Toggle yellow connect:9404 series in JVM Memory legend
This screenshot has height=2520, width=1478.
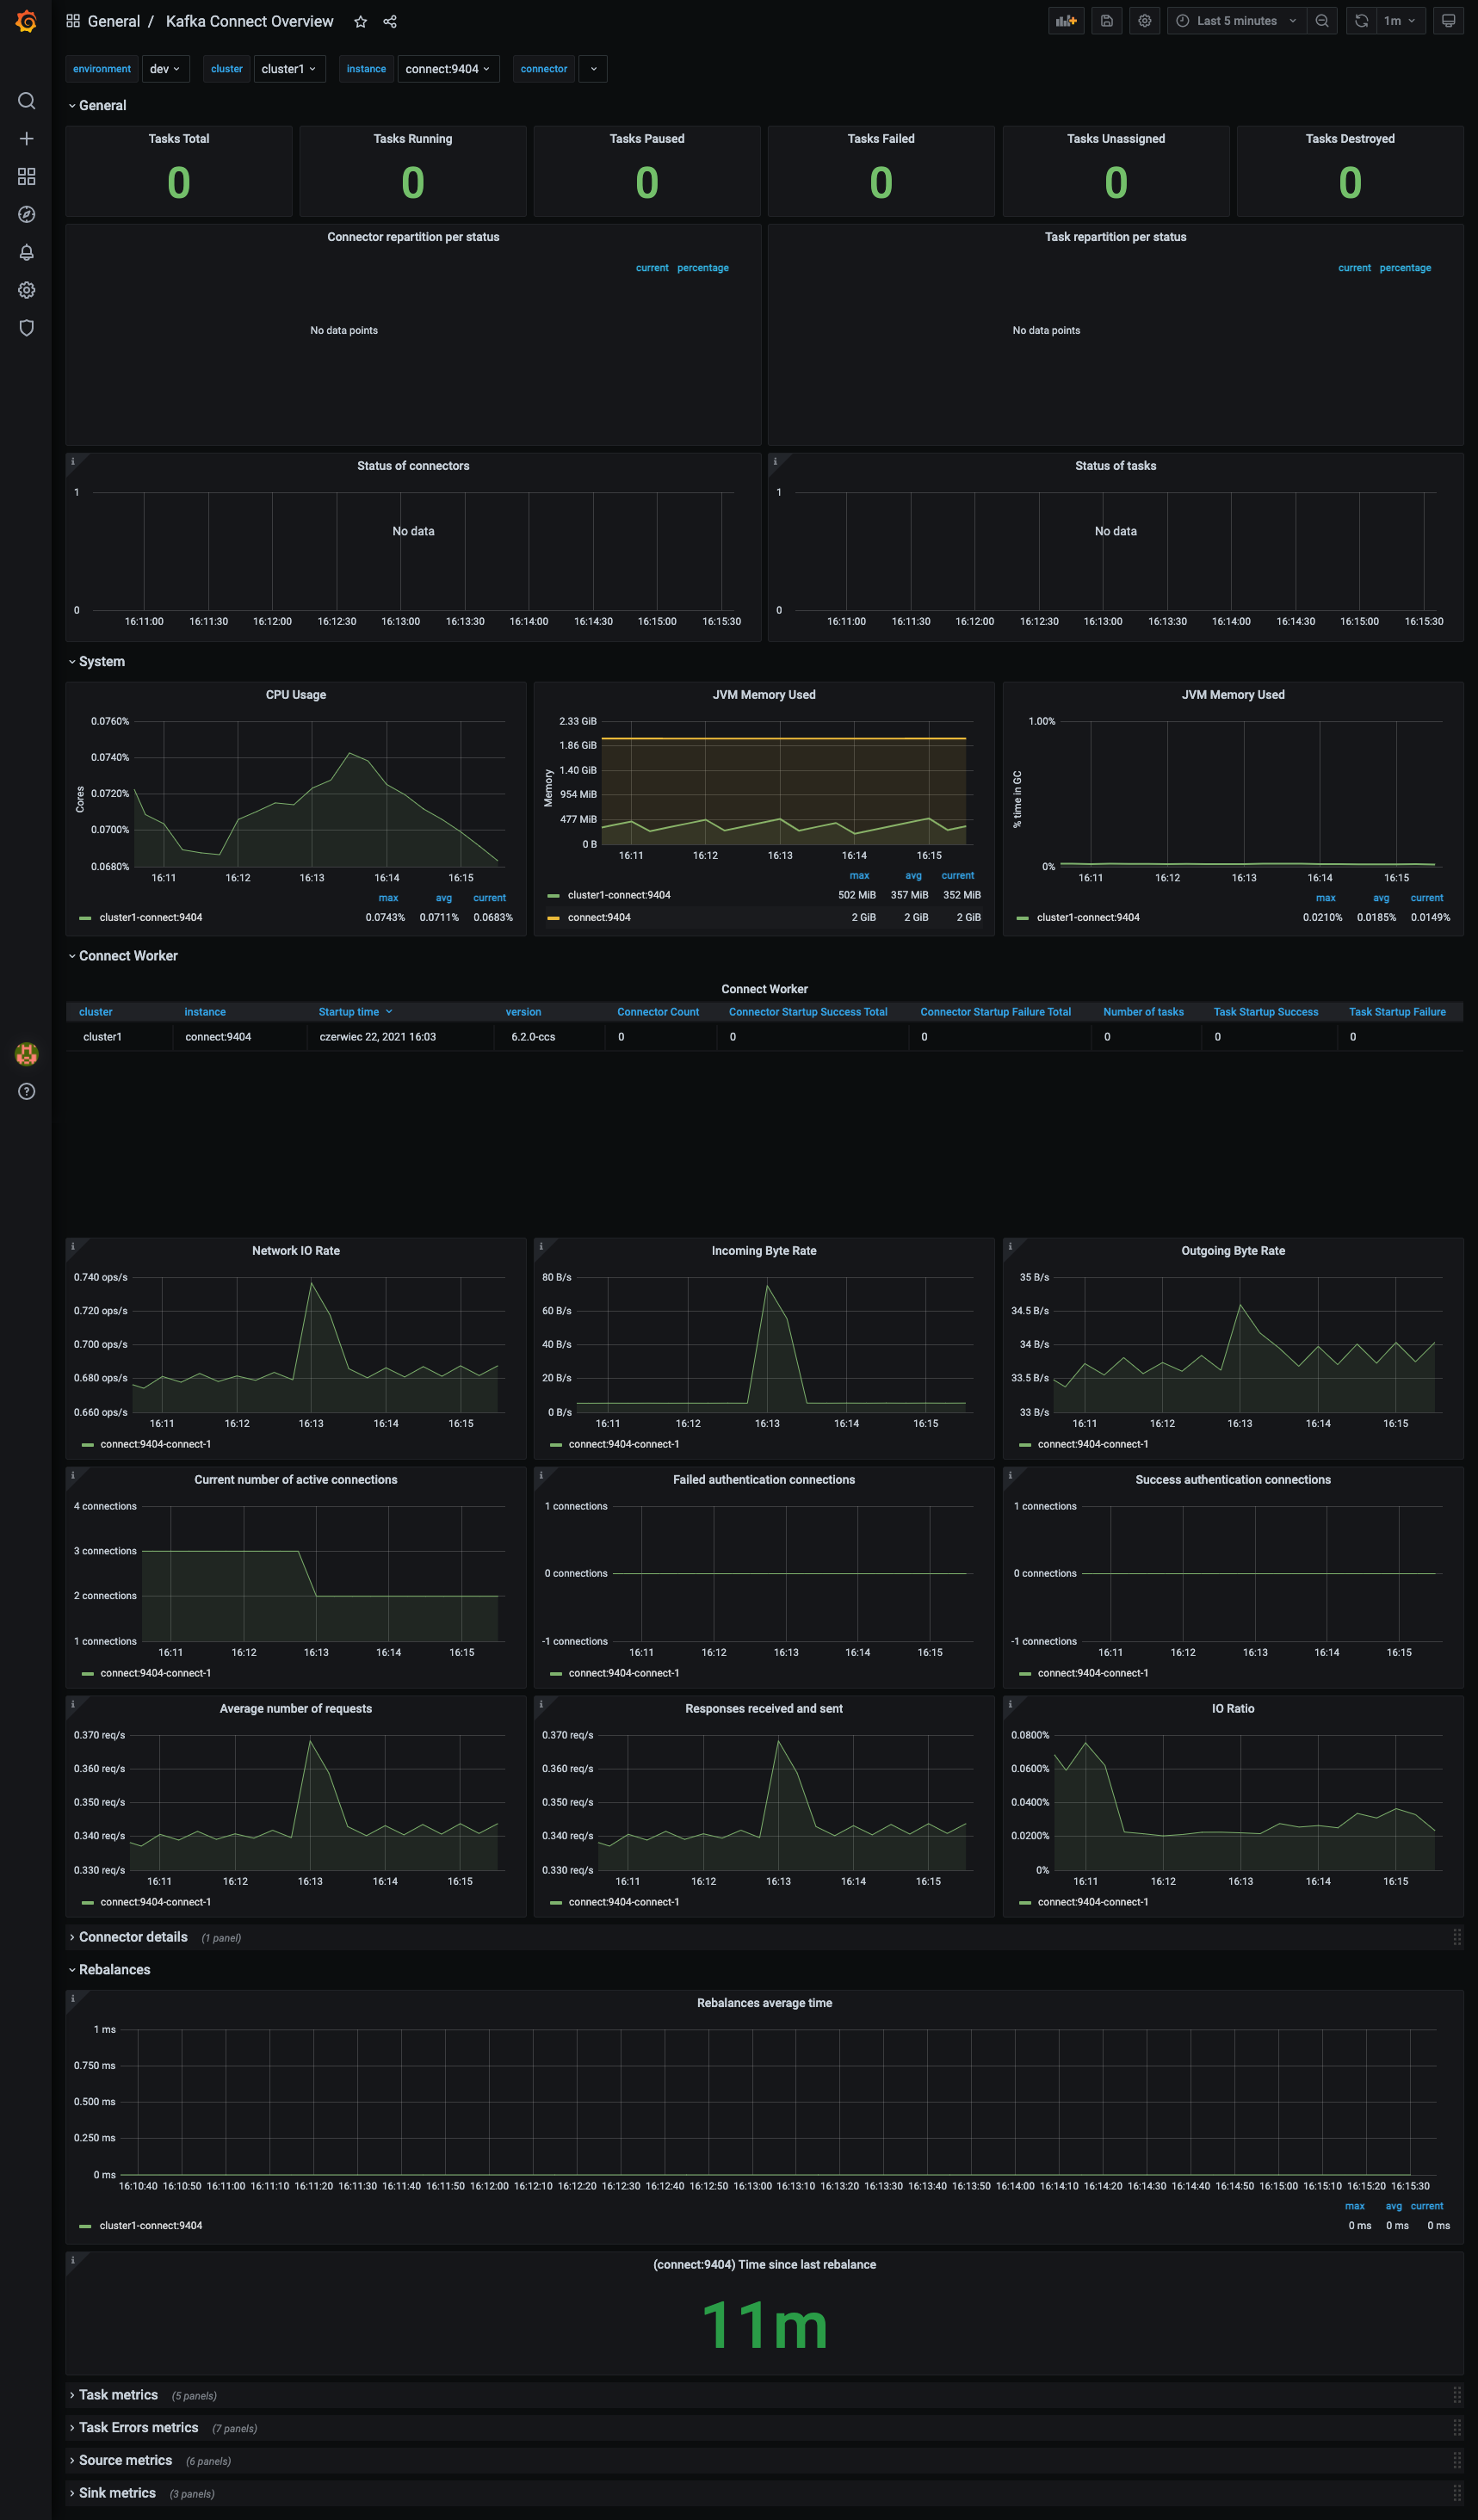[599, 917]
